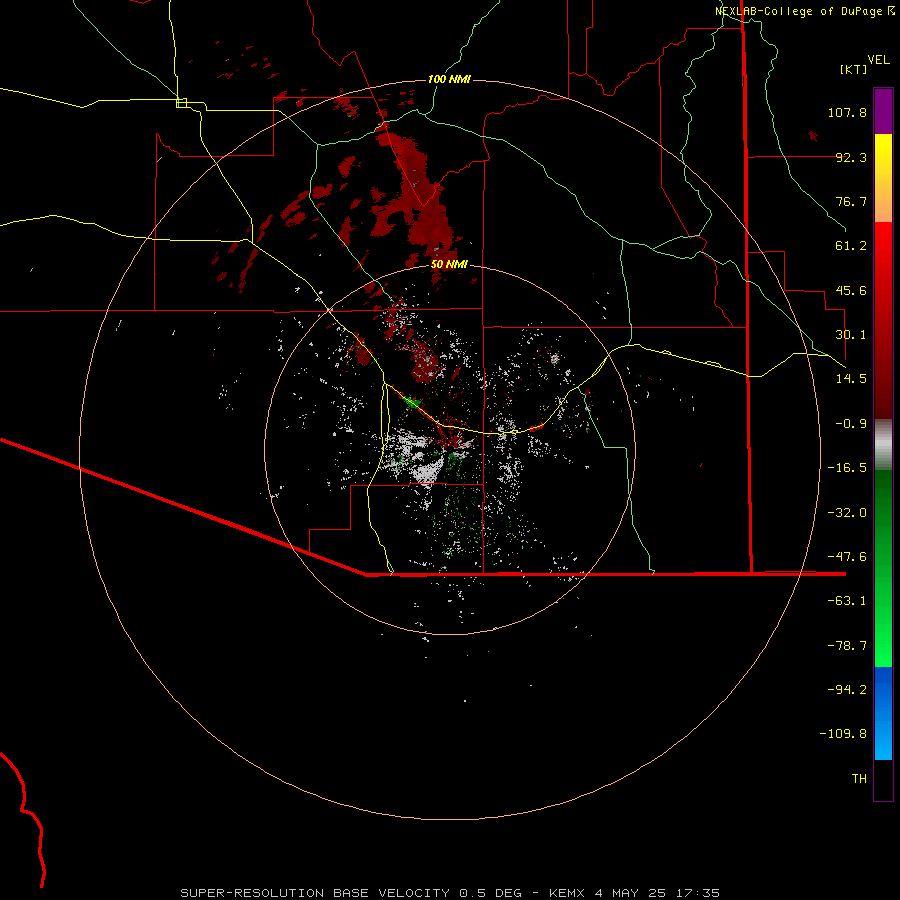Click the TH threshold label
Image resolution: width=900 pixels, height=900 pixels.
(859, 779)
